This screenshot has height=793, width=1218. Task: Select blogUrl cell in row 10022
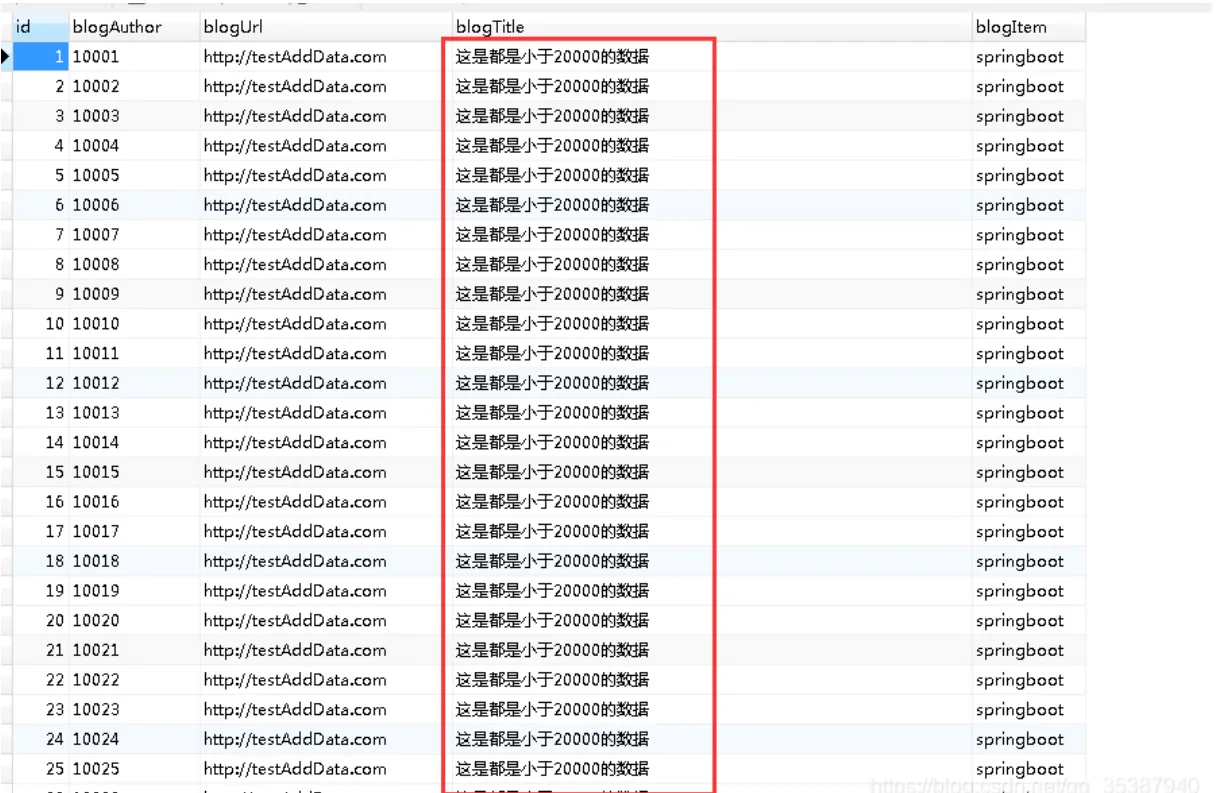(325, 680)
